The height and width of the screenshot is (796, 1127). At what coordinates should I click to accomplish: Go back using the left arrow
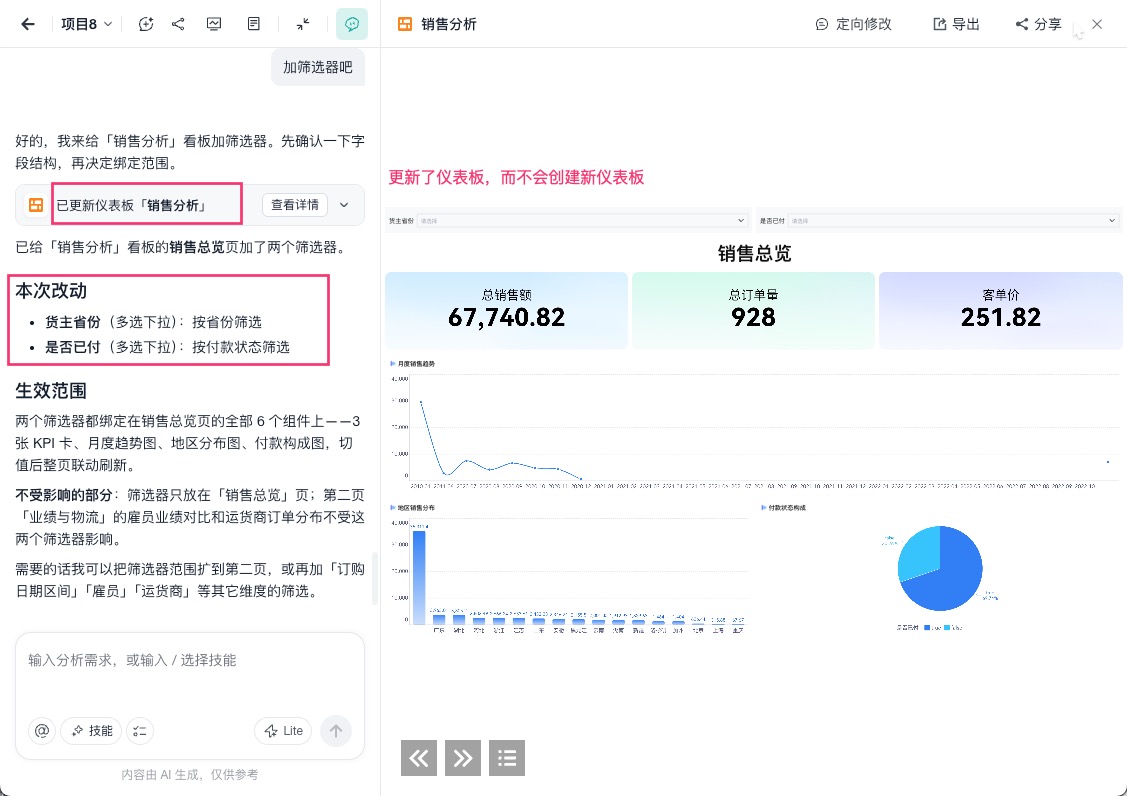(x=27, y=24)
